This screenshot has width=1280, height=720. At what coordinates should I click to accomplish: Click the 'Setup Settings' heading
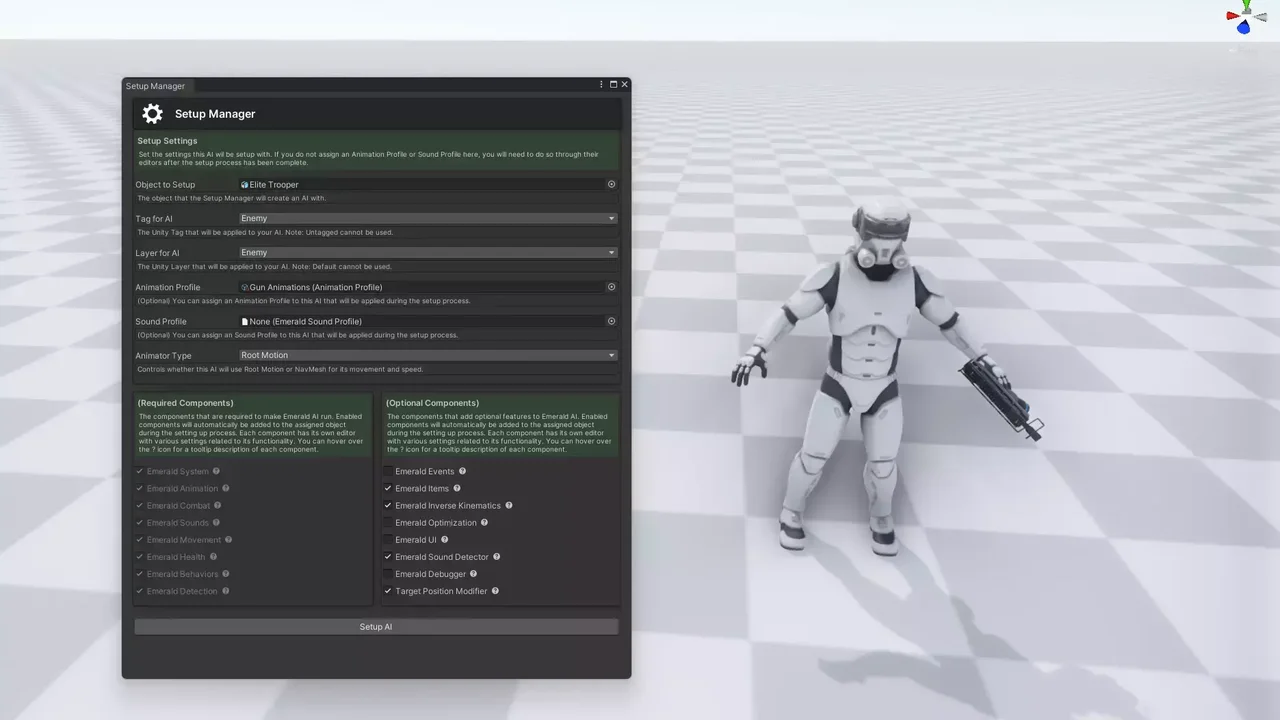167,141
